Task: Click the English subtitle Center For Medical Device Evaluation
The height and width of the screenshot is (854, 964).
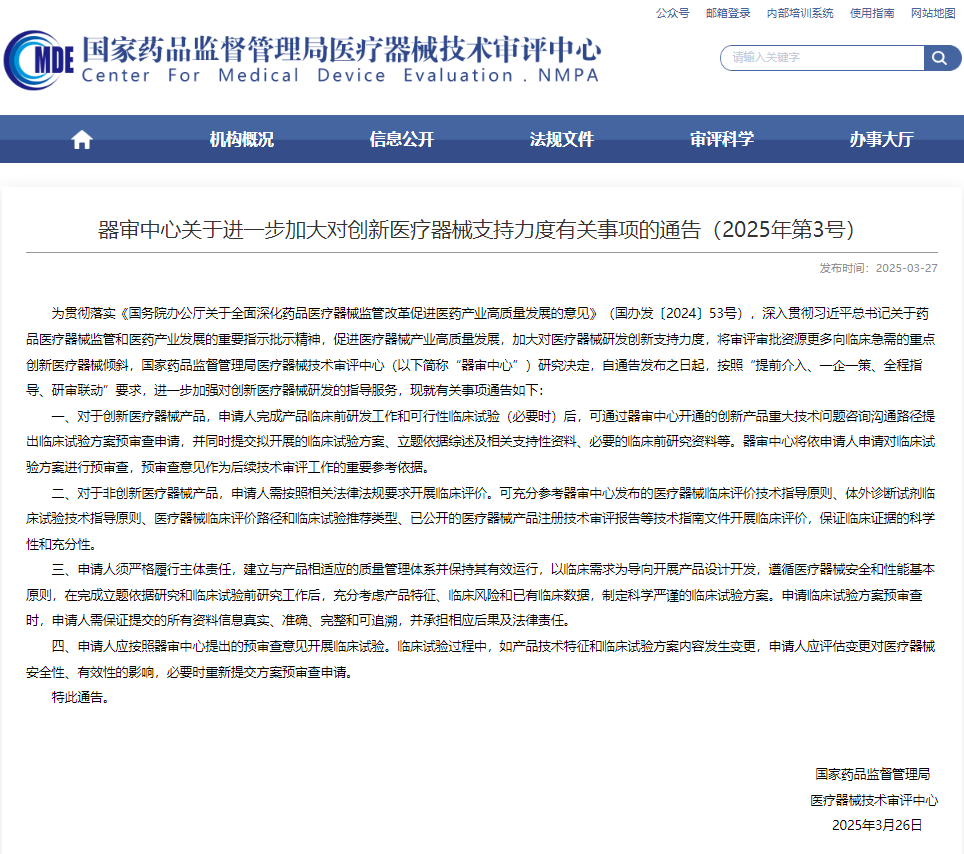Action: pyautogui.click(x=340, y=76)
